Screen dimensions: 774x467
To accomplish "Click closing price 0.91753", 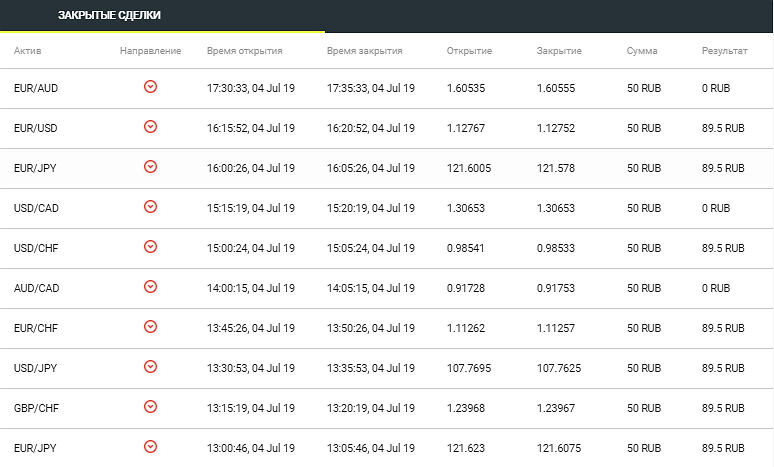I will pyautogui.click(x=556, y=288).
